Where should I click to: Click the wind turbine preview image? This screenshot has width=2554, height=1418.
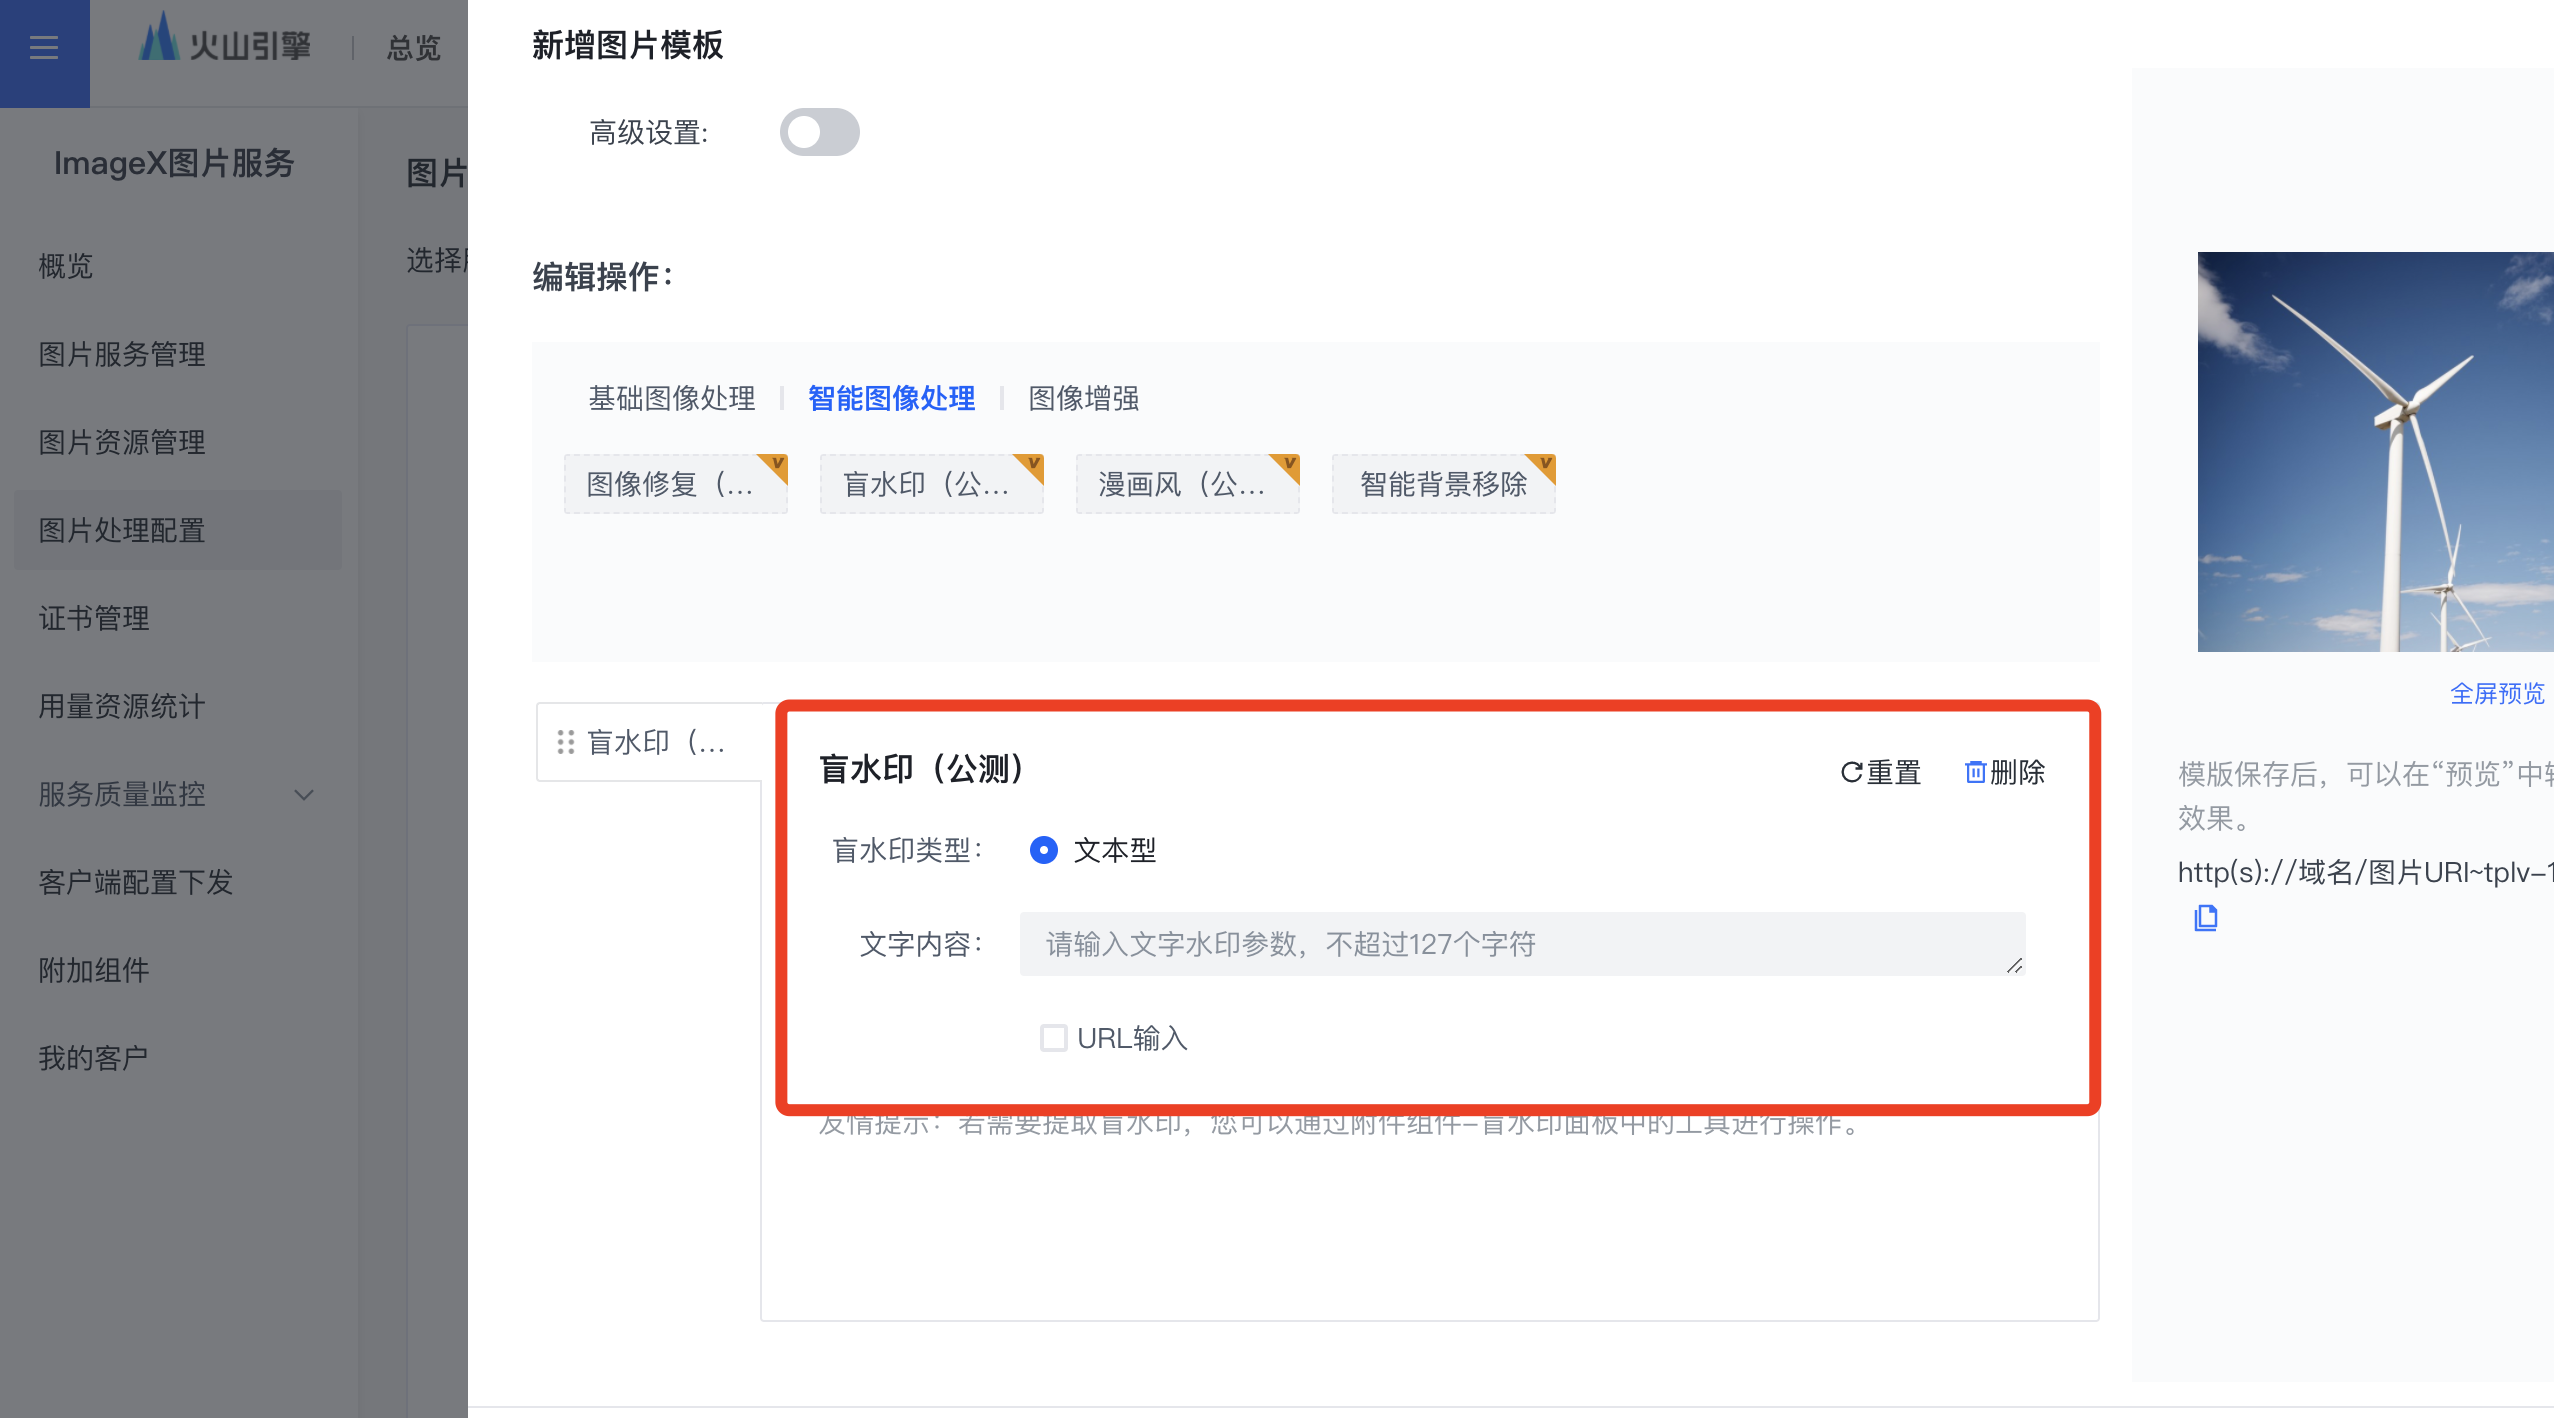pyautogui.click(x=2375, y=452)
